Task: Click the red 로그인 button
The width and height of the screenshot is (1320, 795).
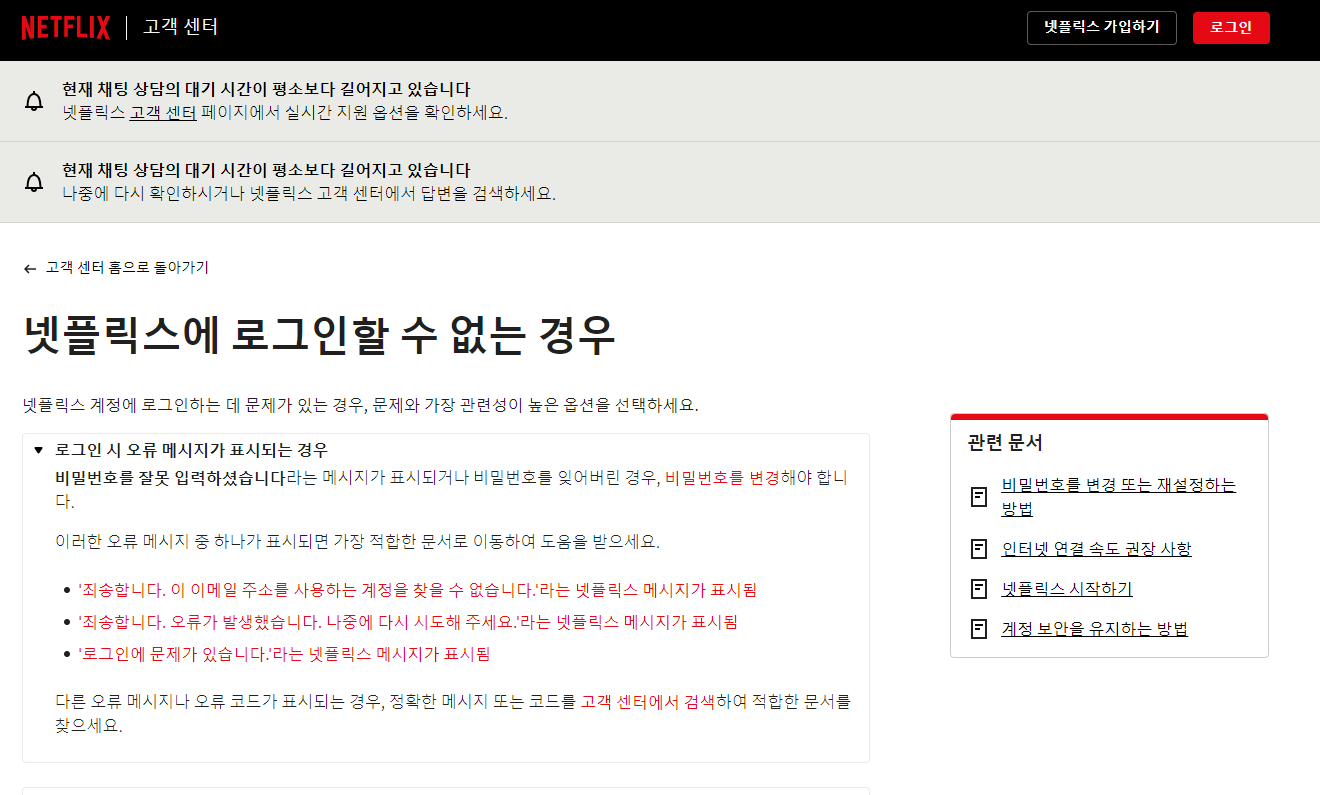Action: 1230,28
